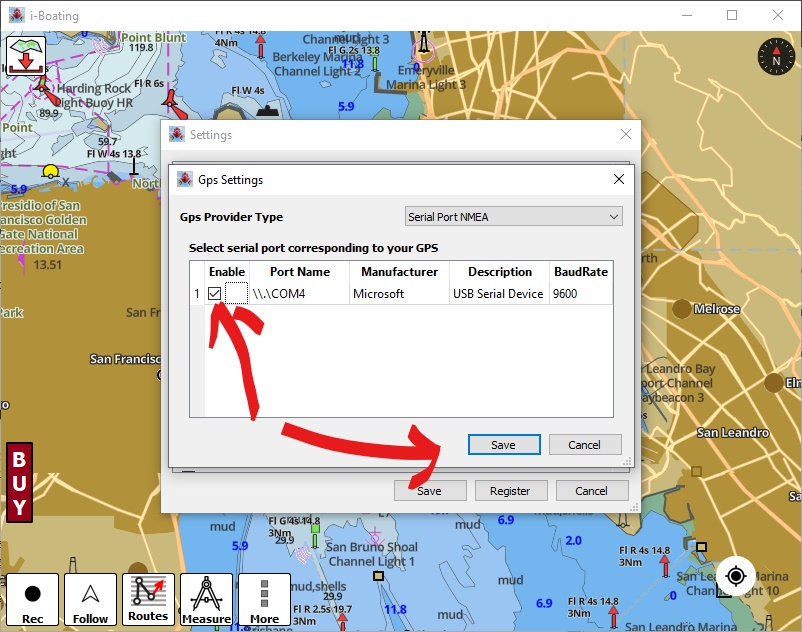The height and width of the screenshot is (632, 802).
Task: Click the chart download icon
Action: (x=24, y=57)
